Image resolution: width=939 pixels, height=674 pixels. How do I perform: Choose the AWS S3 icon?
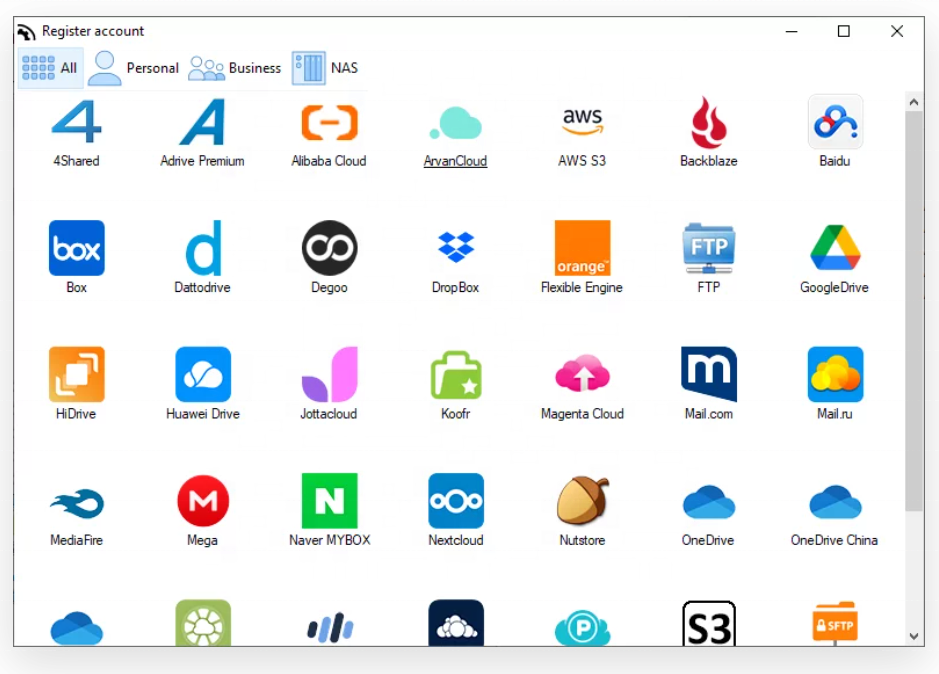tap(582, 122)
